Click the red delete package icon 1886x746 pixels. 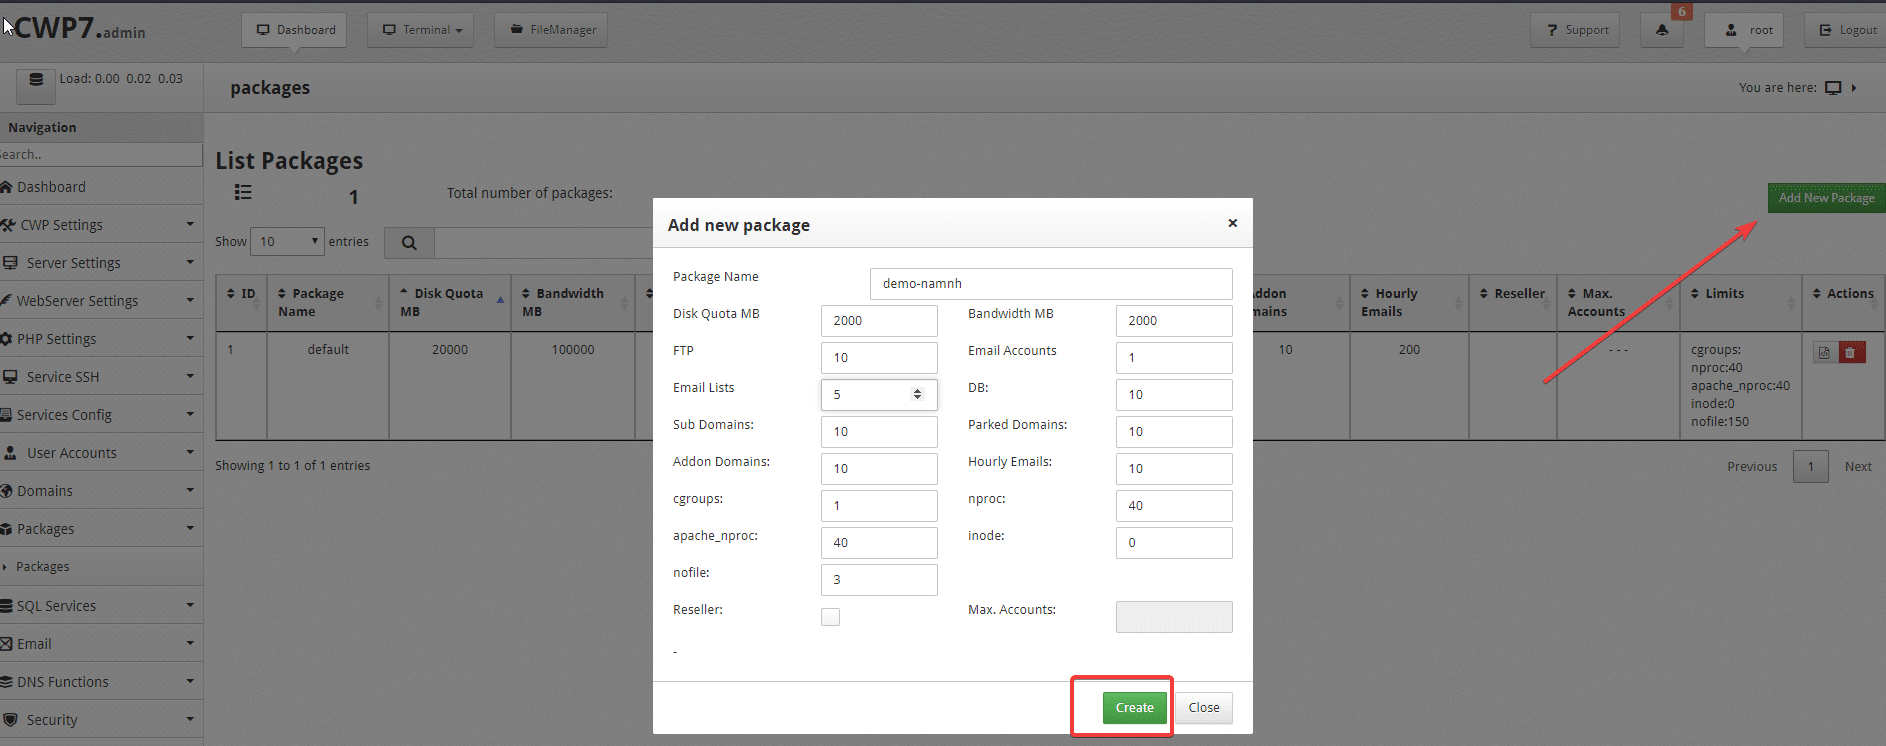[x=1851, y=352]
